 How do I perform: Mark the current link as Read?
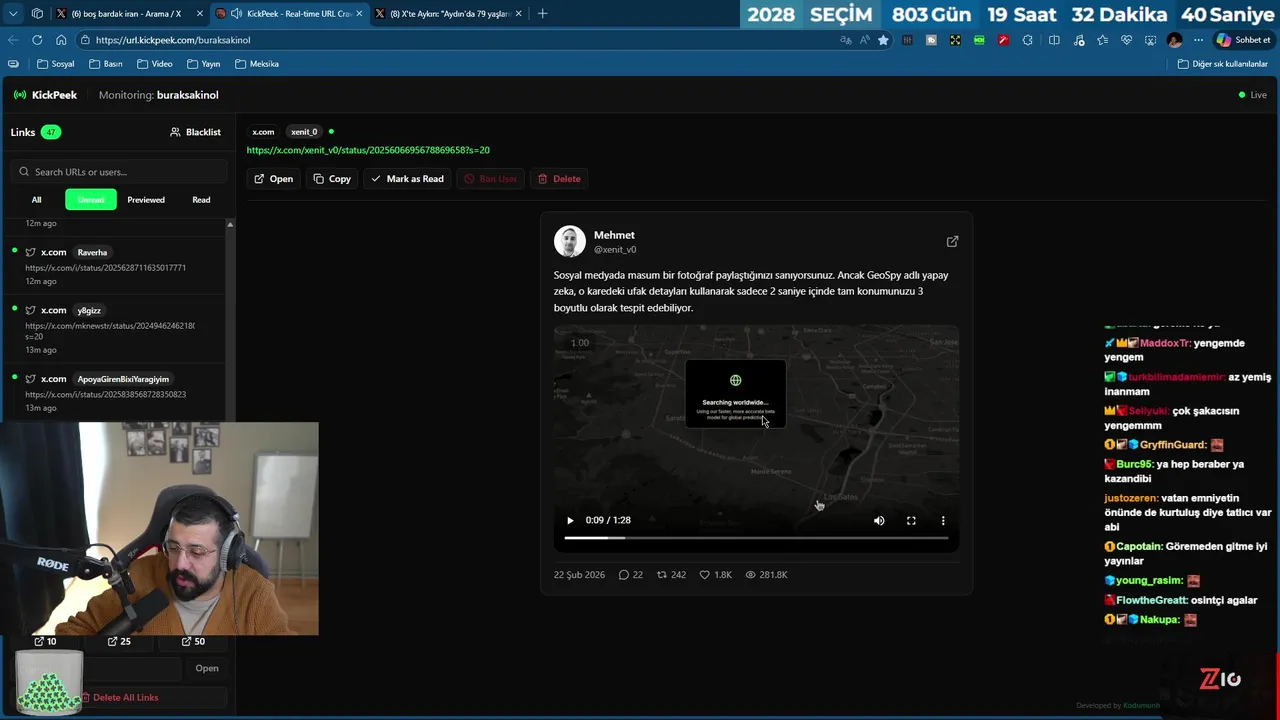tap(407, 179)
